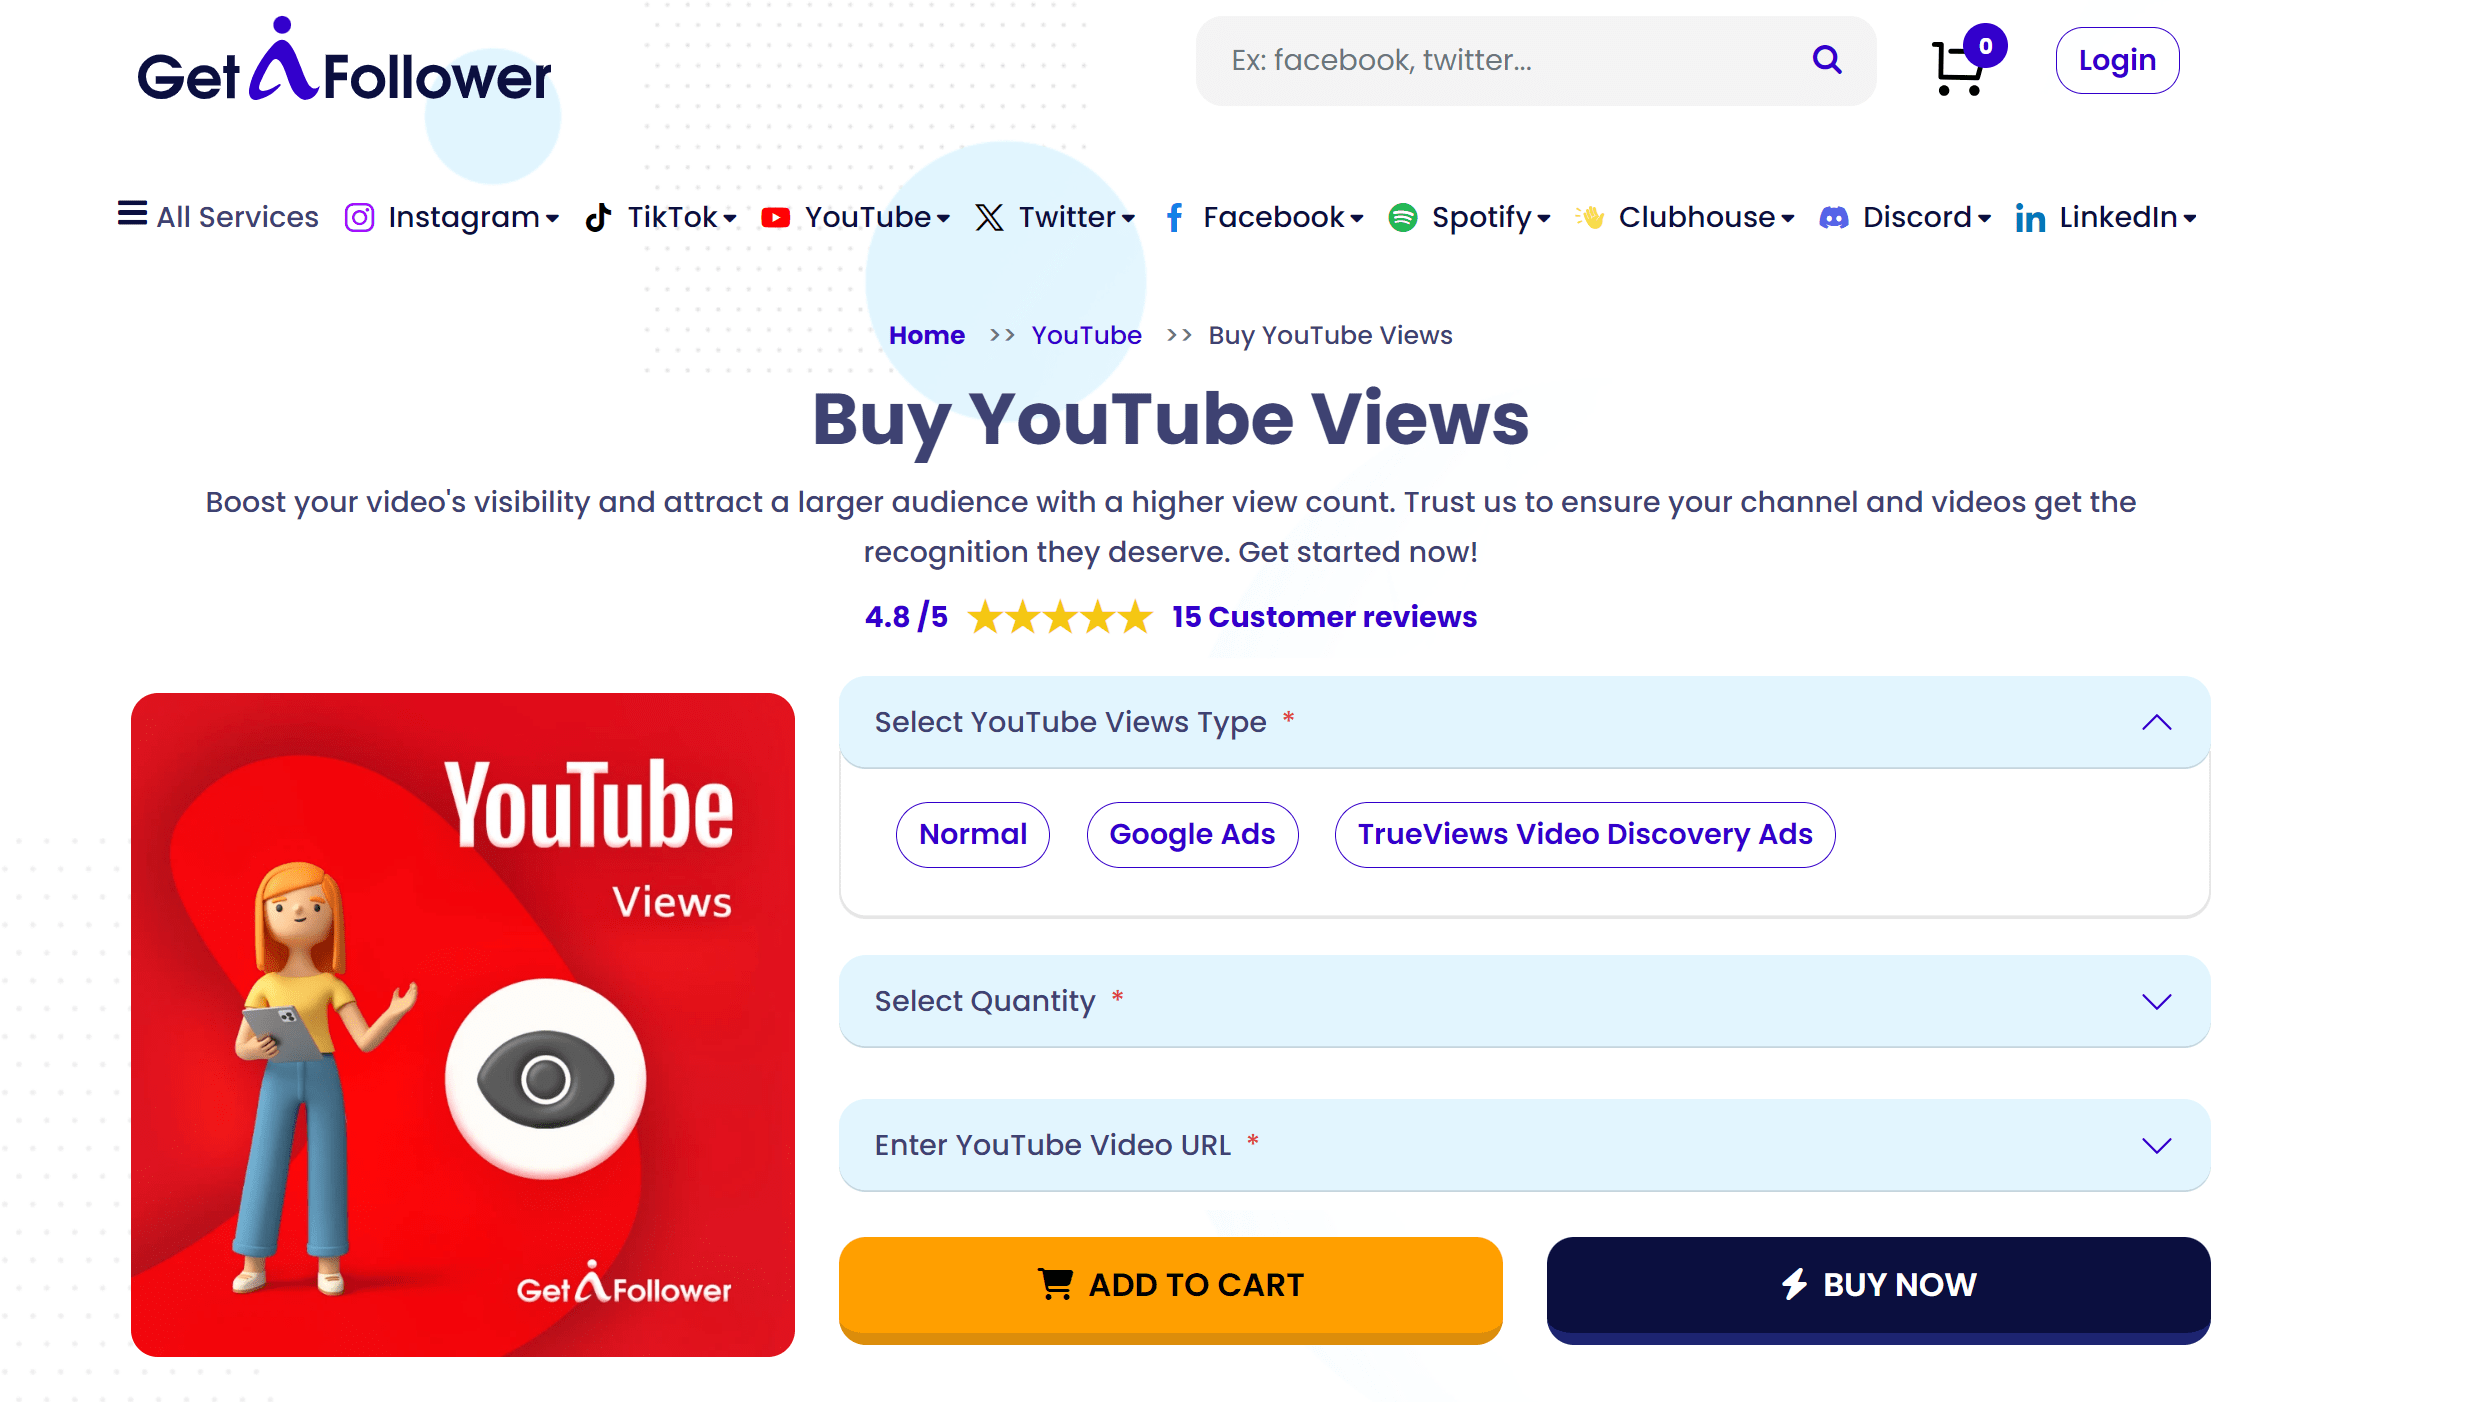Click the Home breadcrumb link
Image resolution: width=2469 pixels, height=1402 pixels.
click(926, 335)
